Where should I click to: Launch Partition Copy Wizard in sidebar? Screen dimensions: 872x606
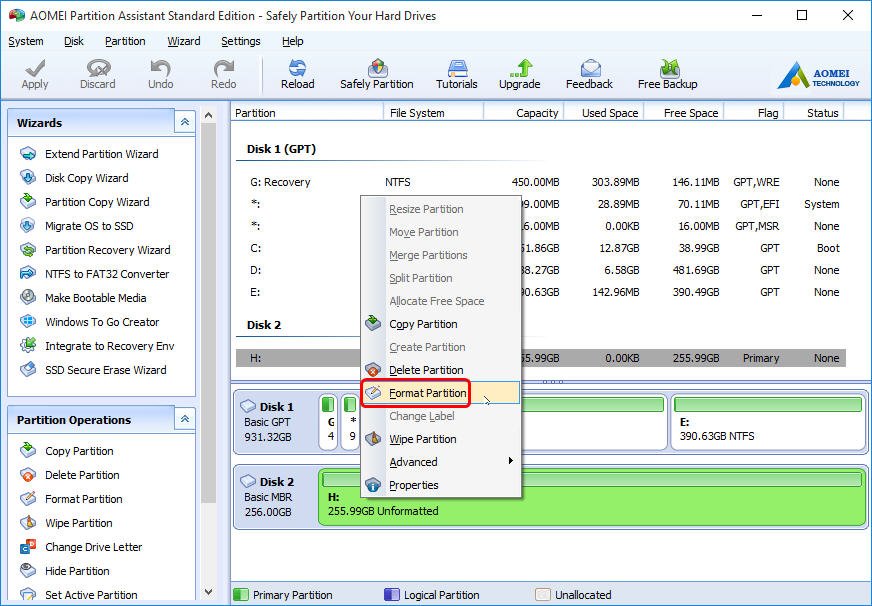85,202
